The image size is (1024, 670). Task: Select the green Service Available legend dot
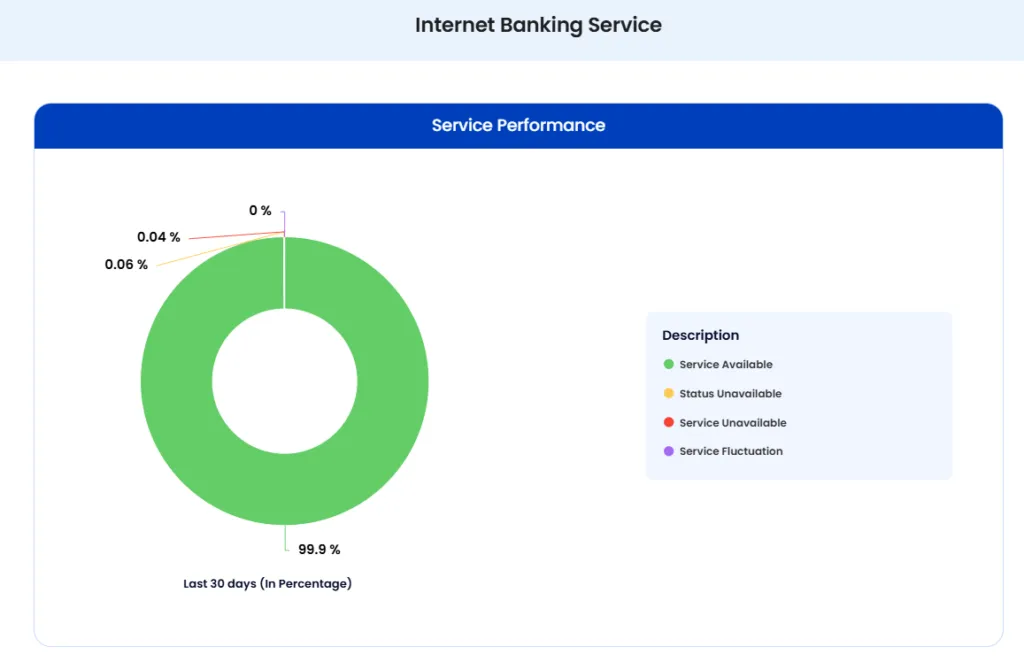(668, 364)
